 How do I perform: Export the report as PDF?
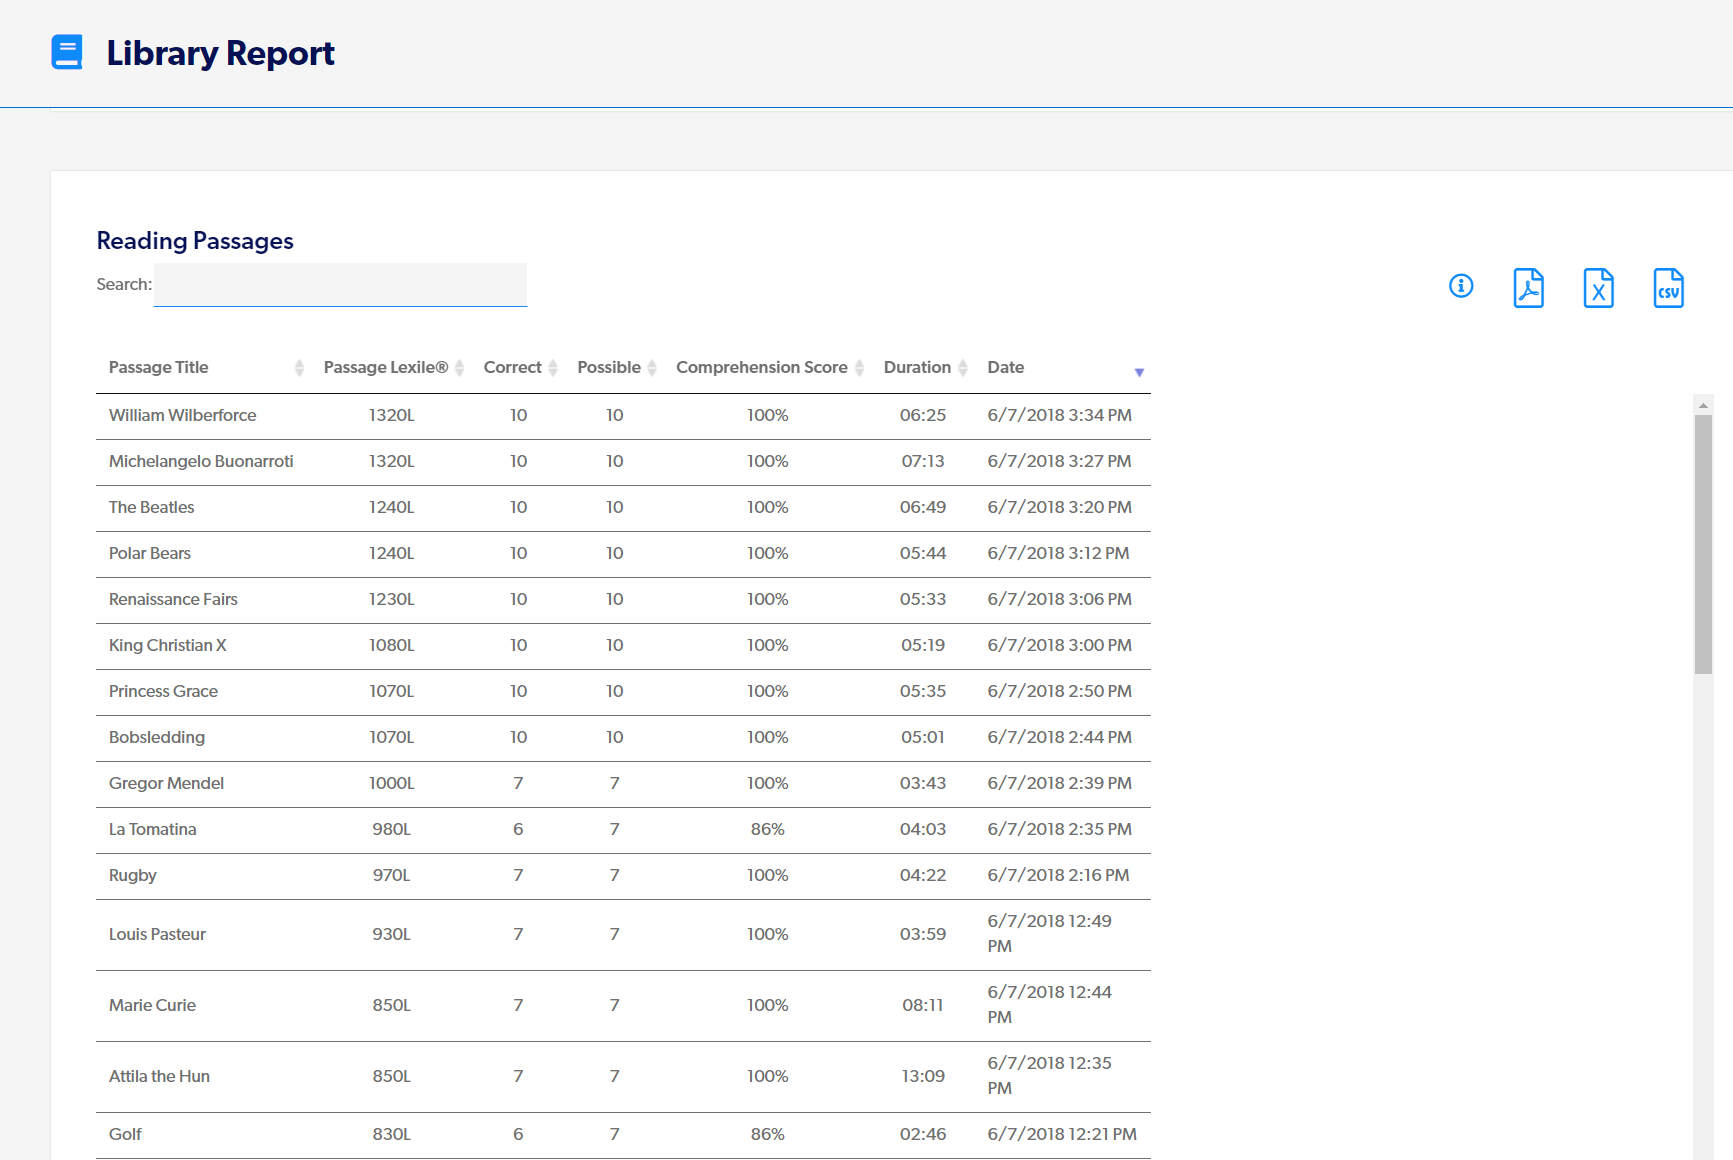pyautogui.click(x=1528, y=288)
